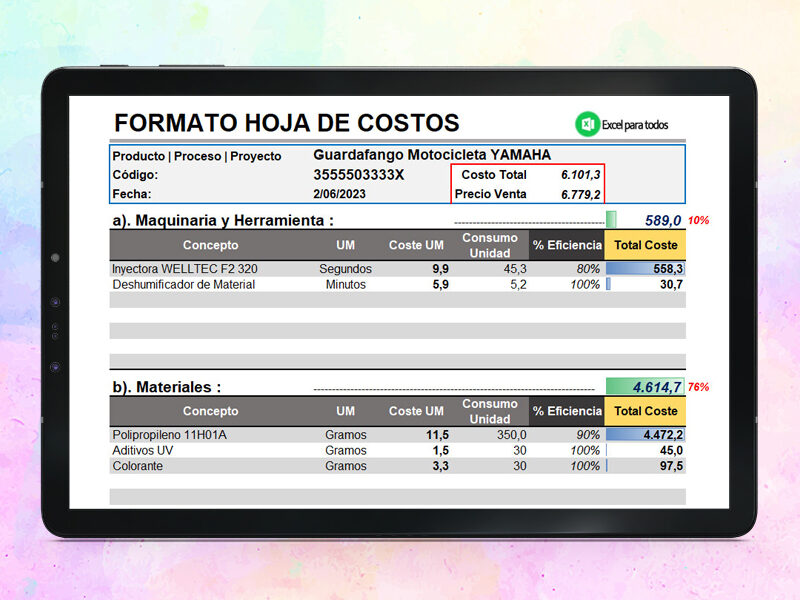Select the Aditivos UV row
800x600 pixels.
397,451
